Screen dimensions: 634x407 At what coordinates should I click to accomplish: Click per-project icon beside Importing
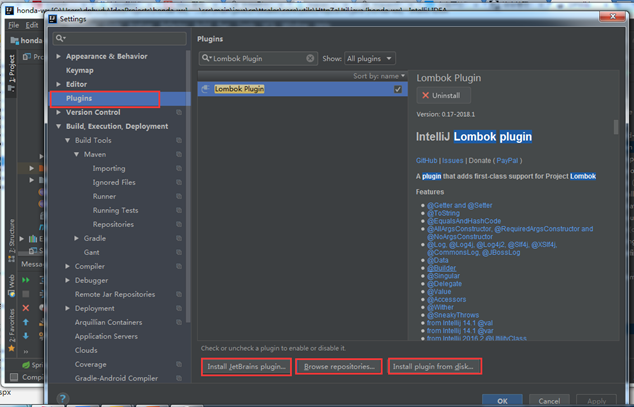tap(179, 168)
